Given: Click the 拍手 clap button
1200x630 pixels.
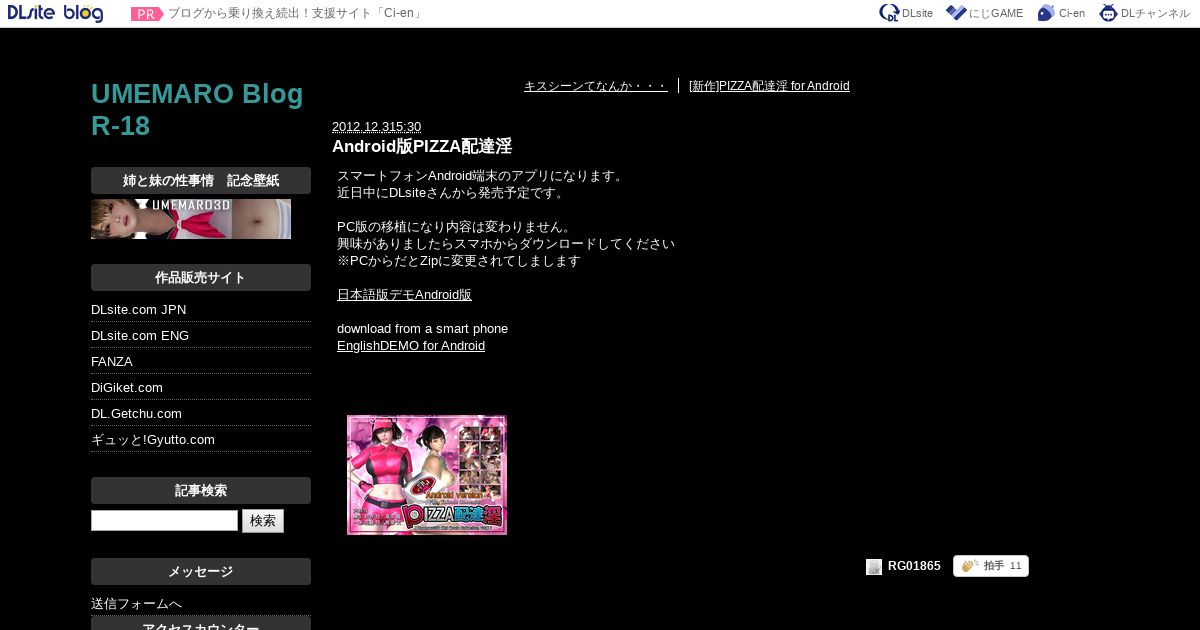Looking at the screenshot, I should click(991, 566).
